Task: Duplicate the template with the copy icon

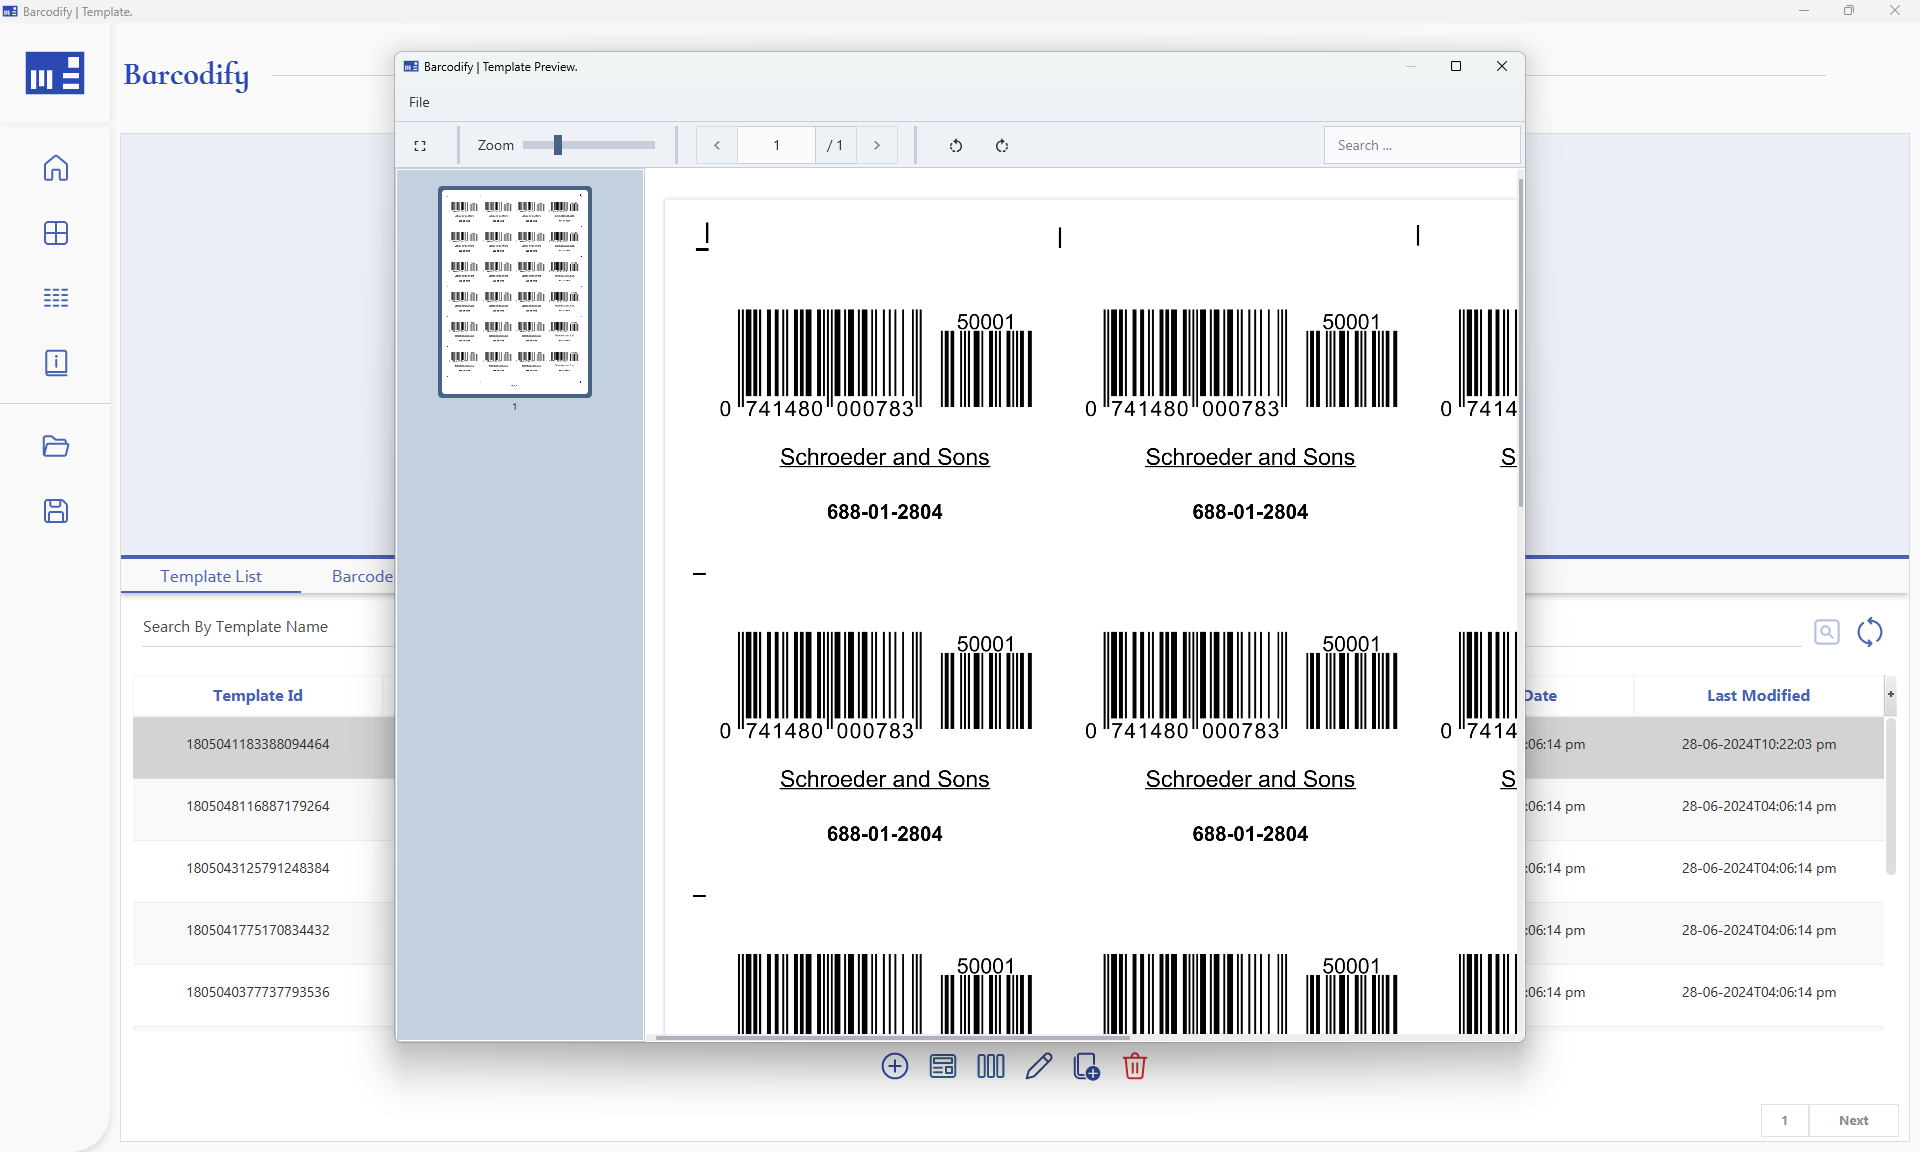Action: tap(1086, 1066)
